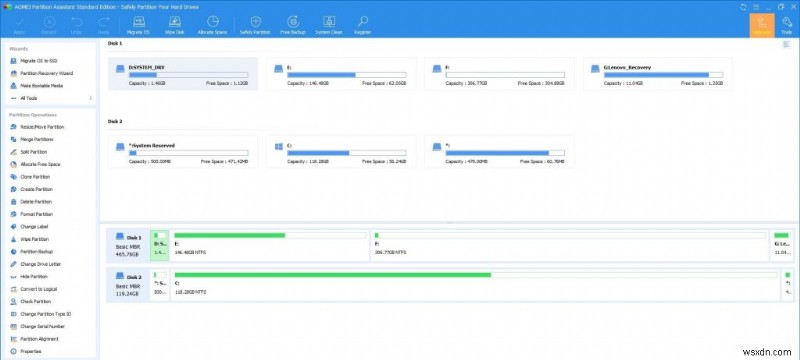Open Wipe Disk from the toolbar

tap(174, 25)
